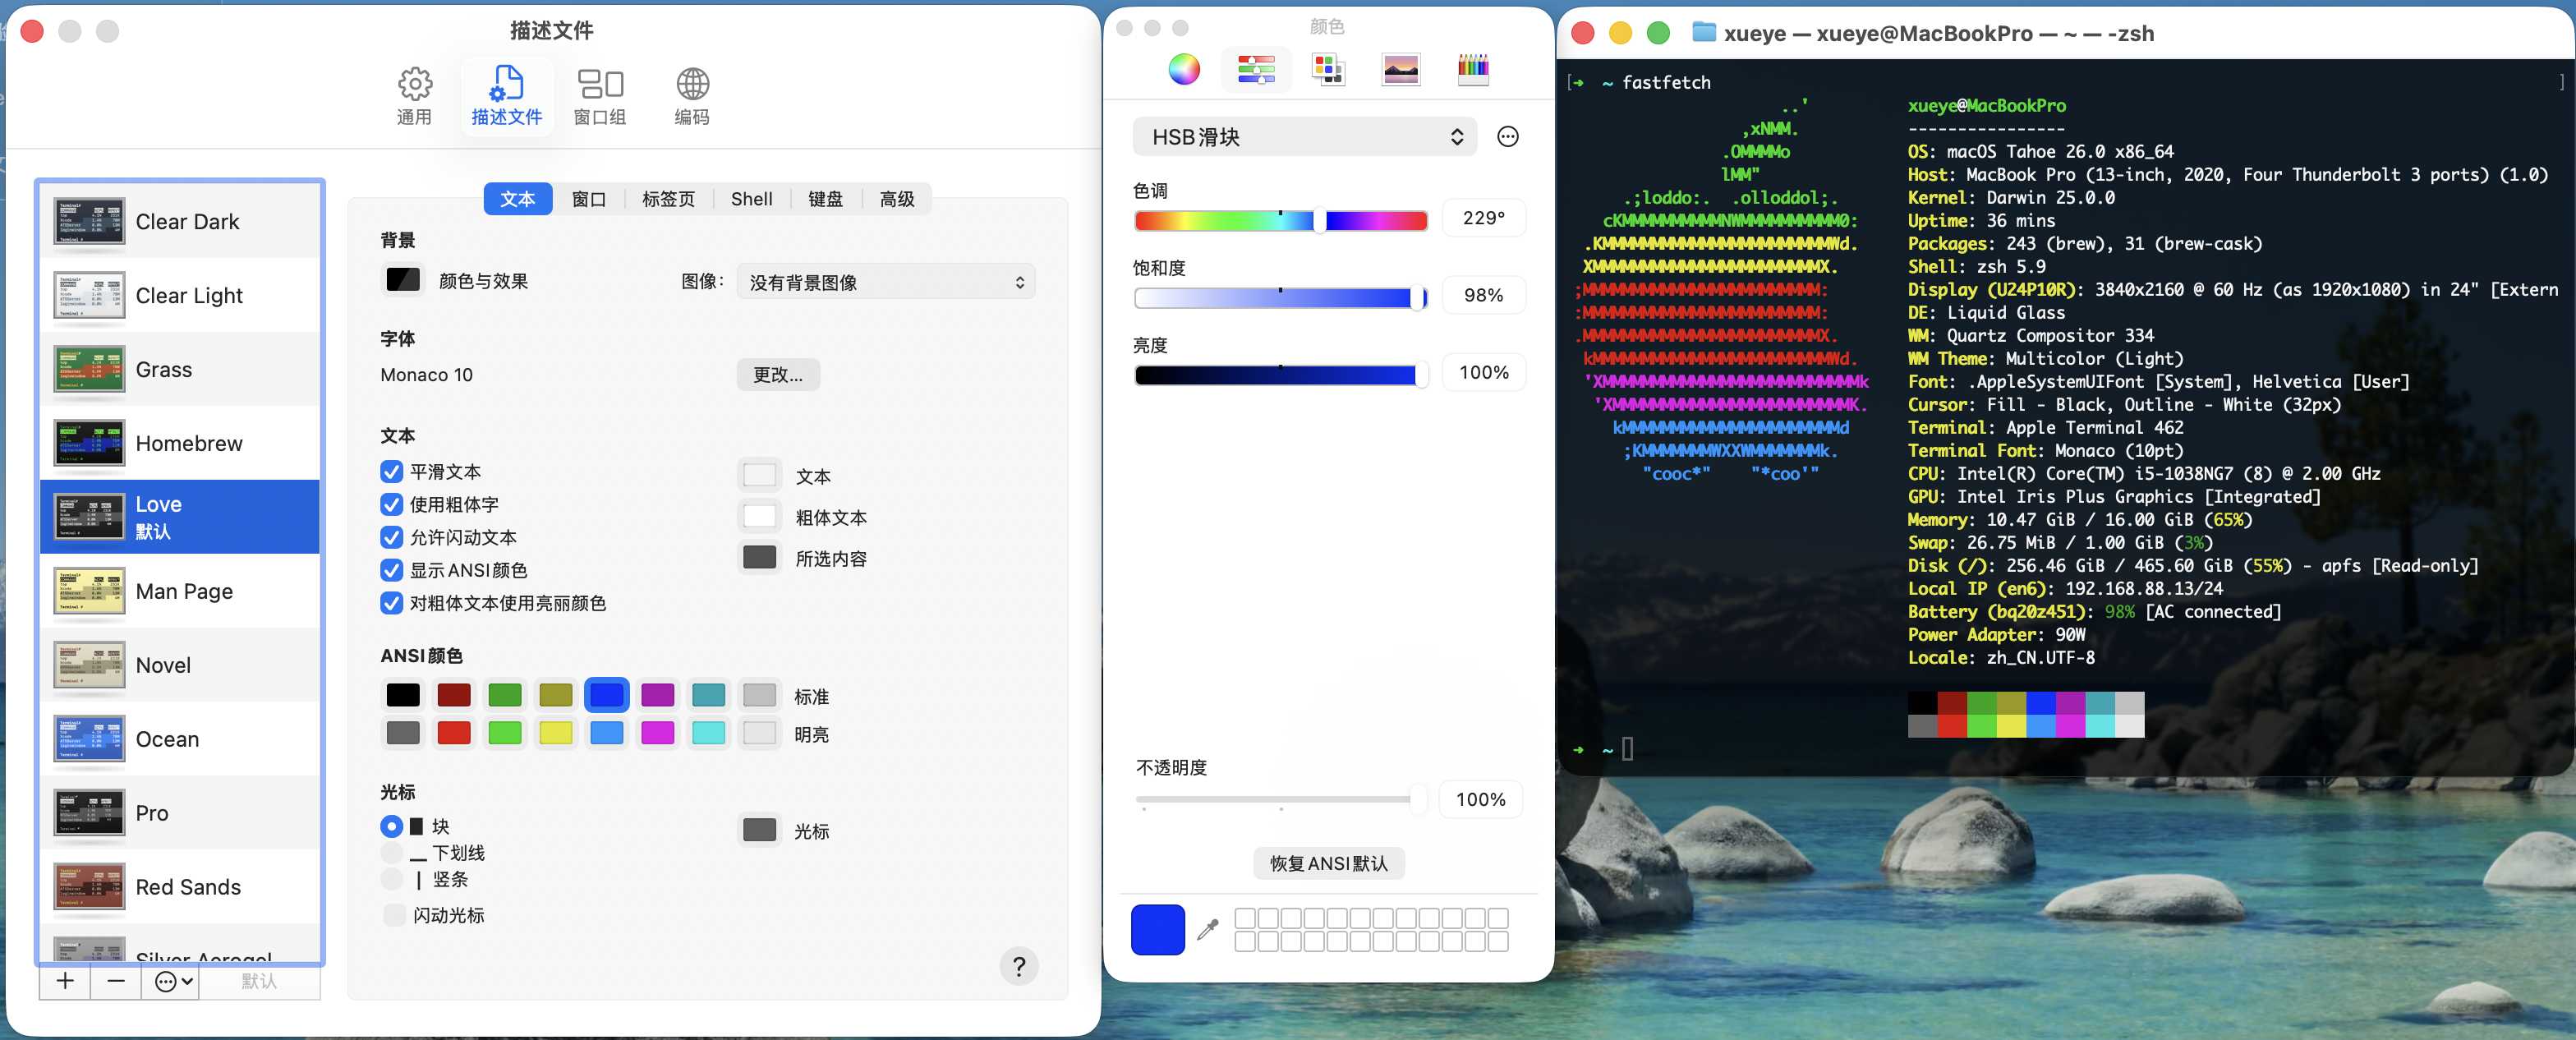Add a new profile with plus button
2576x1040 pixels.
click(65, 981)
